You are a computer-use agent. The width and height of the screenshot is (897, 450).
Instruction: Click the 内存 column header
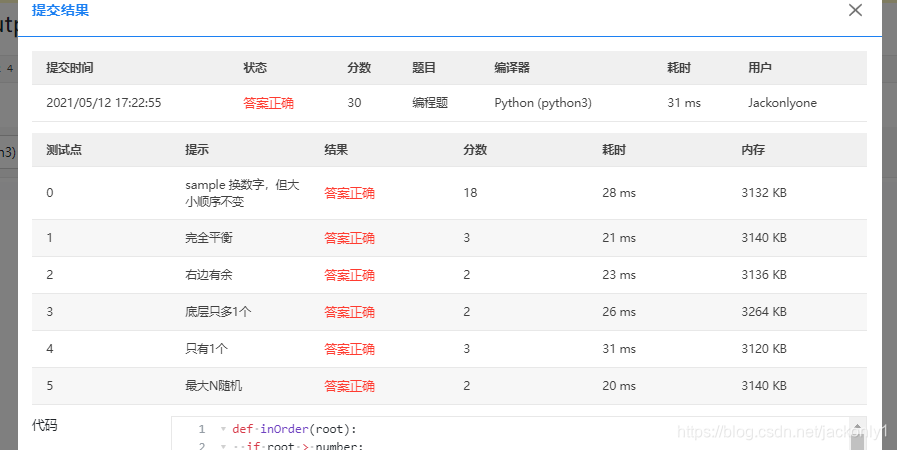[753, 150]
